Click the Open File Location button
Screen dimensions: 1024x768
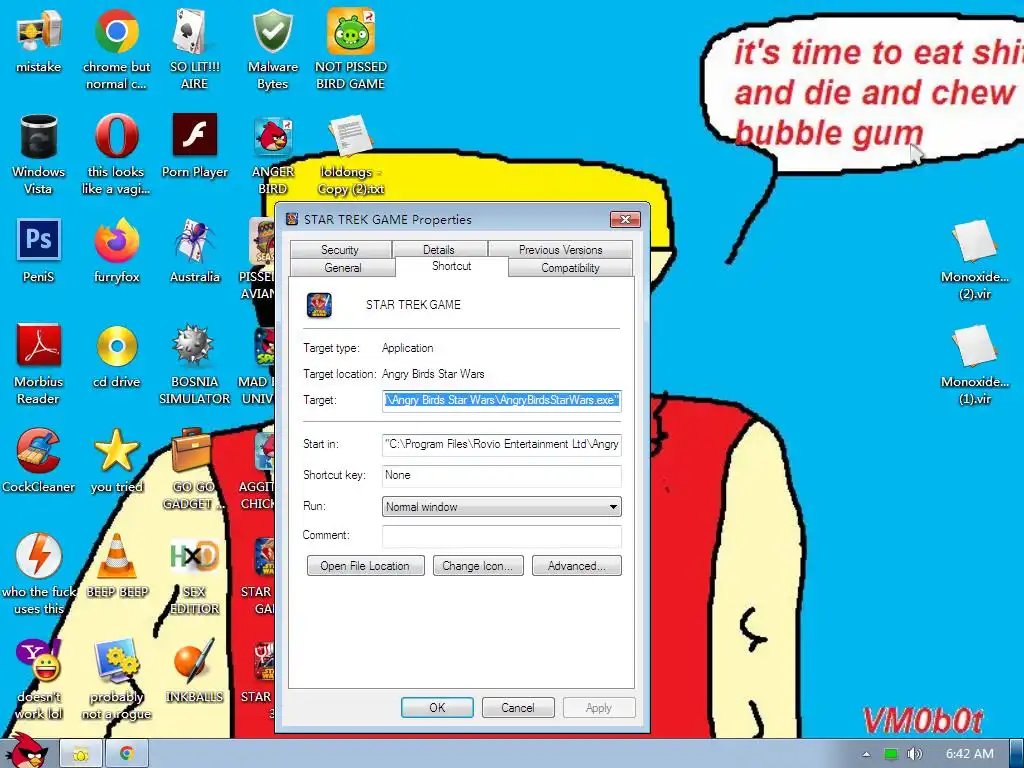[x=365, y=566]
